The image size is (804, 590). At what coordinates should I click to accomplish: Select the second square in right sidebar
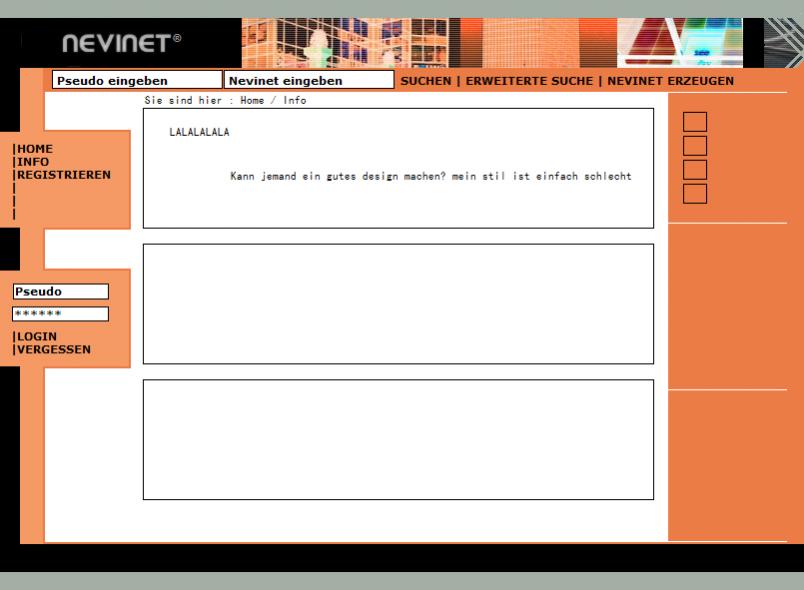click(x=694, y=146)
